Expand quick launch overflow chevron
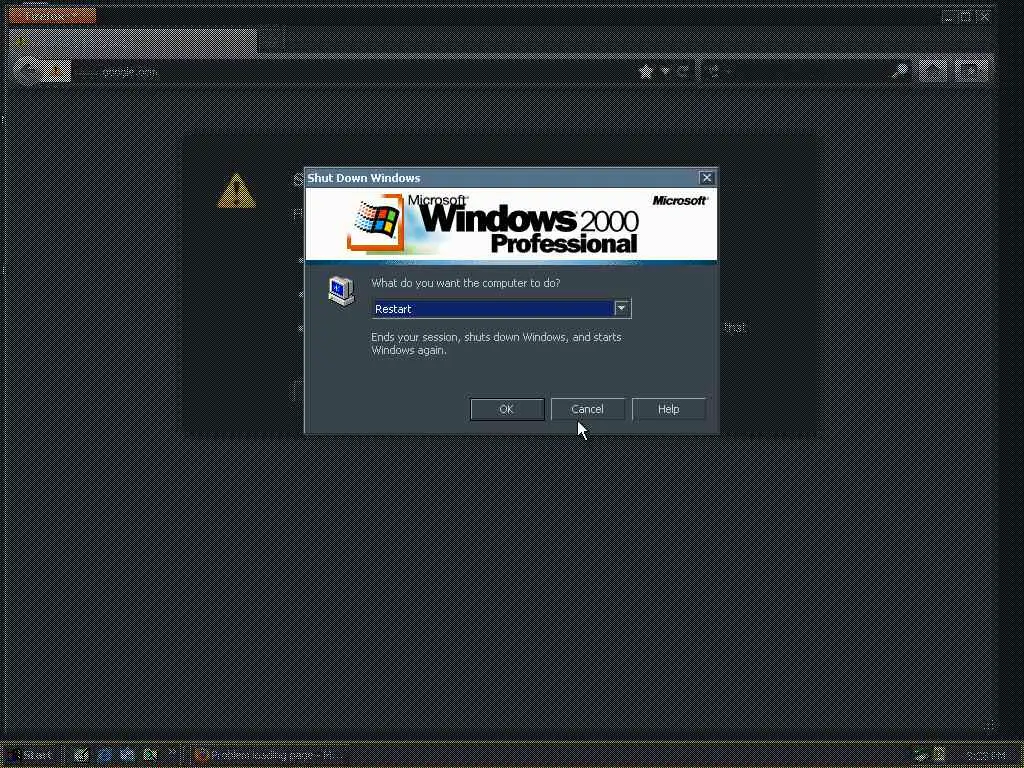The width and height of the screenshot is (1024, 768). (172, 752)
